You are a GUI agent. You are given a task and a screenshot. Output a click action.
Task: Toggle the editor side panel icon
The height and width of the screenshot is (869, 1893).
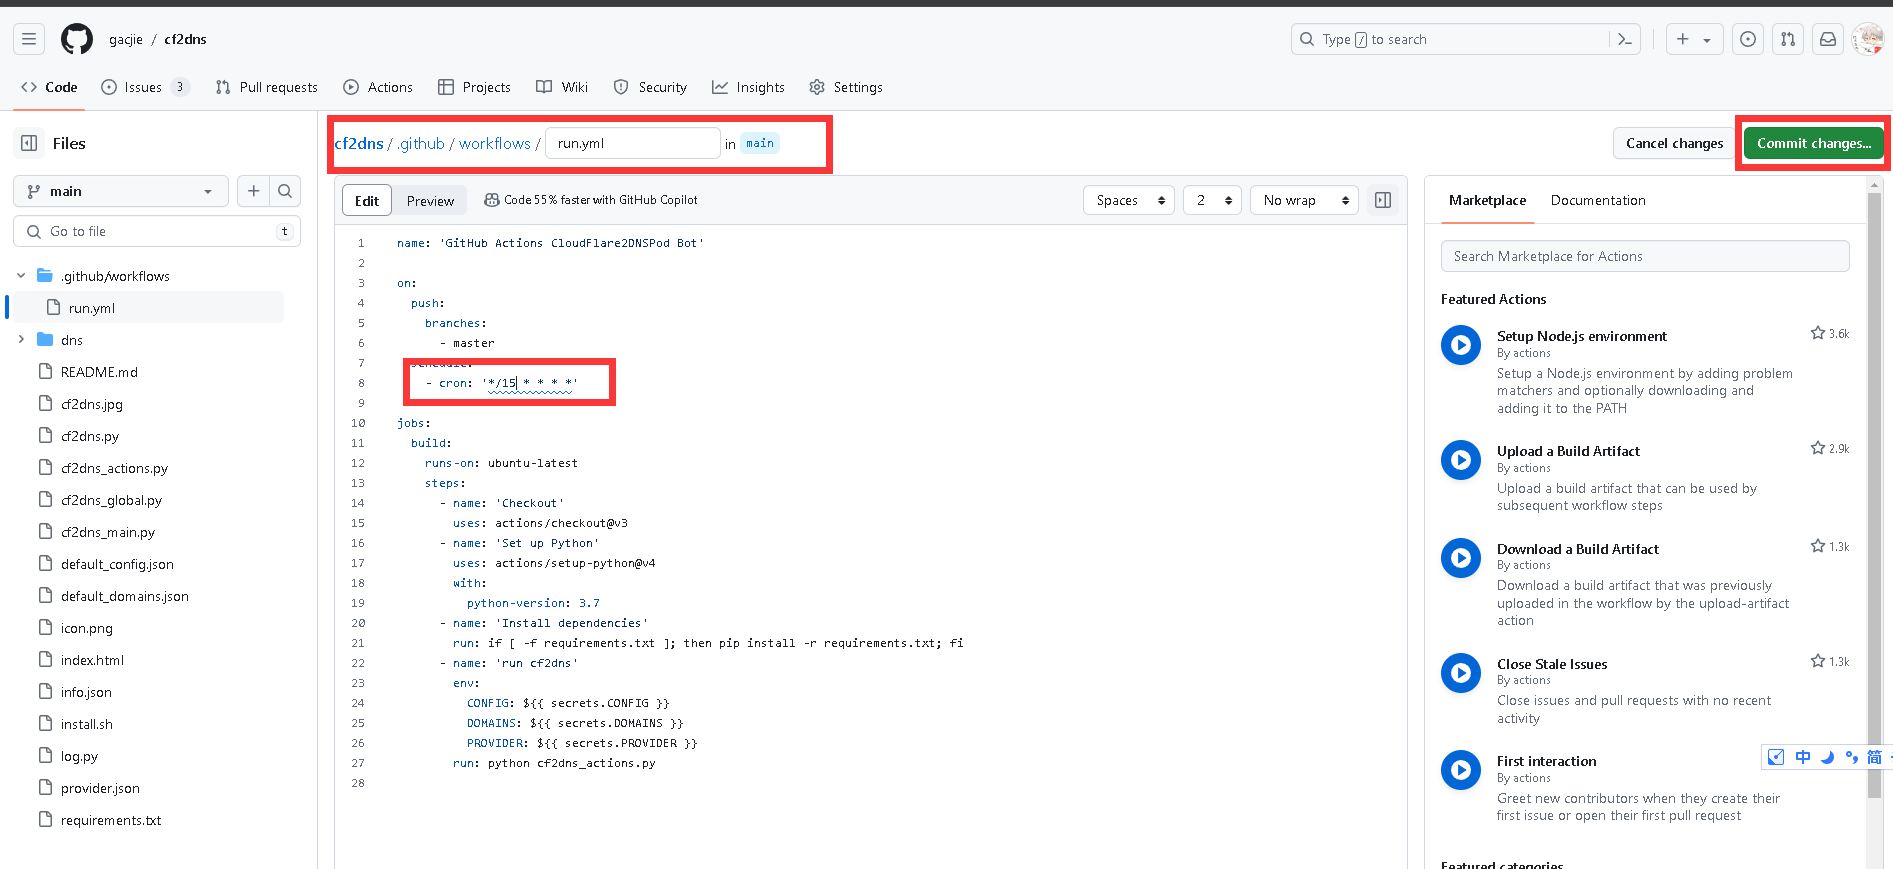click(1383, 200)
